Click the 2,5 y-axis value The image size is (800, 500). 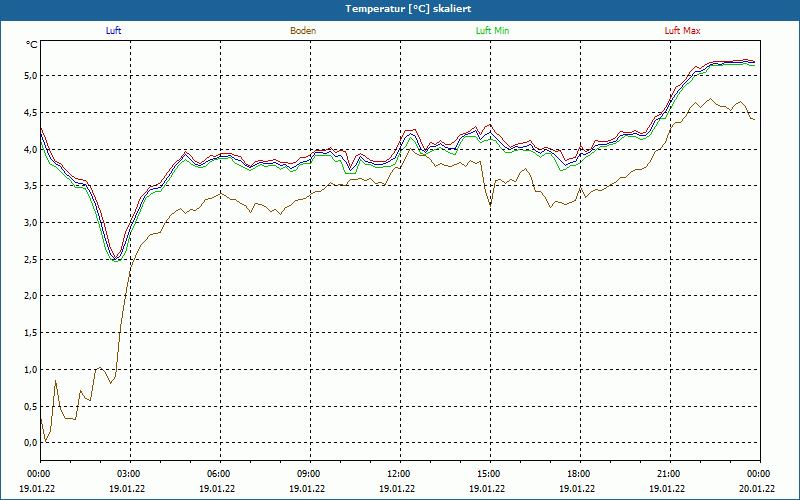pos(31,259)
